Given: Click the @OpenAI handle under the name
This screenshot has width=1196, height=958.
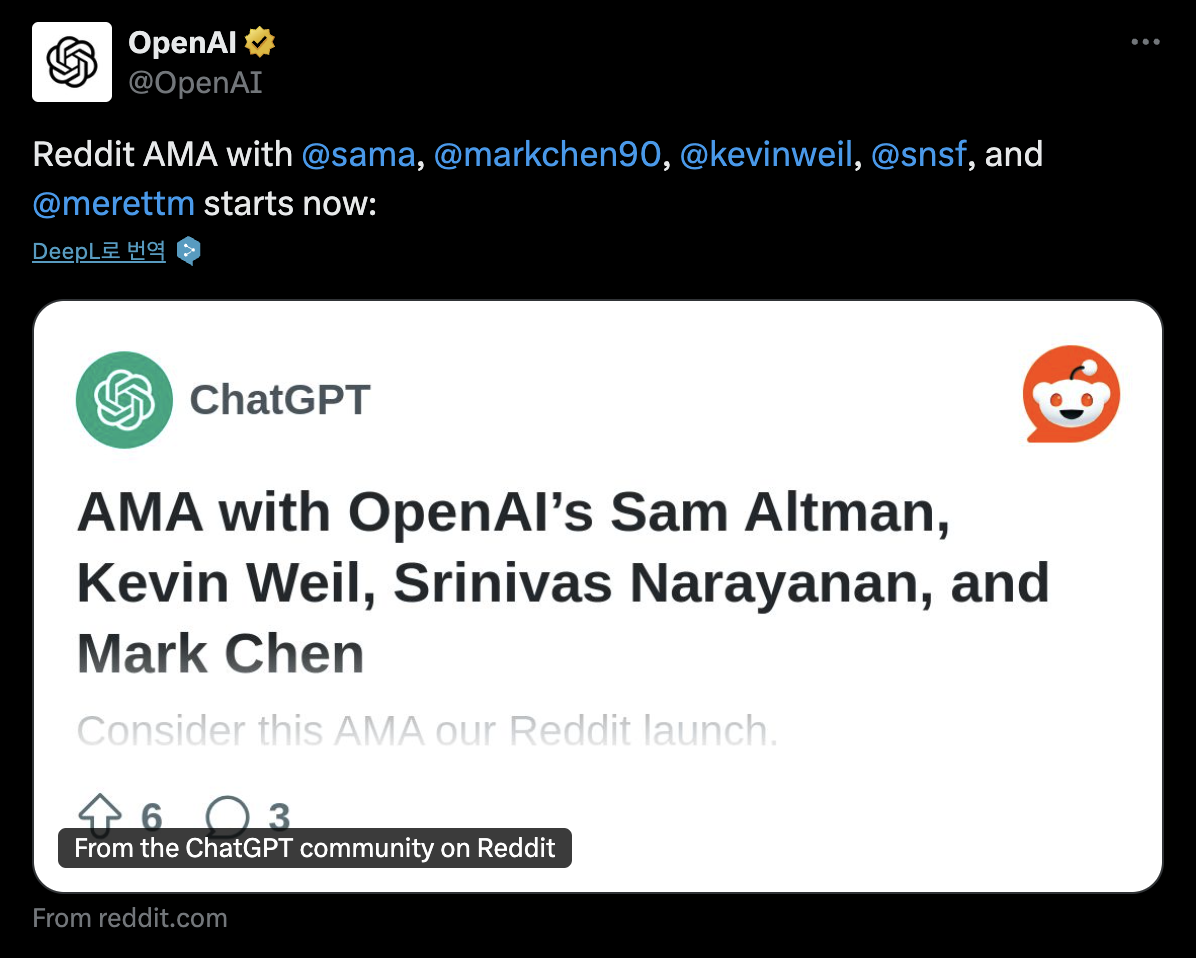Looking at the screenshot, I should coord(195,82).
